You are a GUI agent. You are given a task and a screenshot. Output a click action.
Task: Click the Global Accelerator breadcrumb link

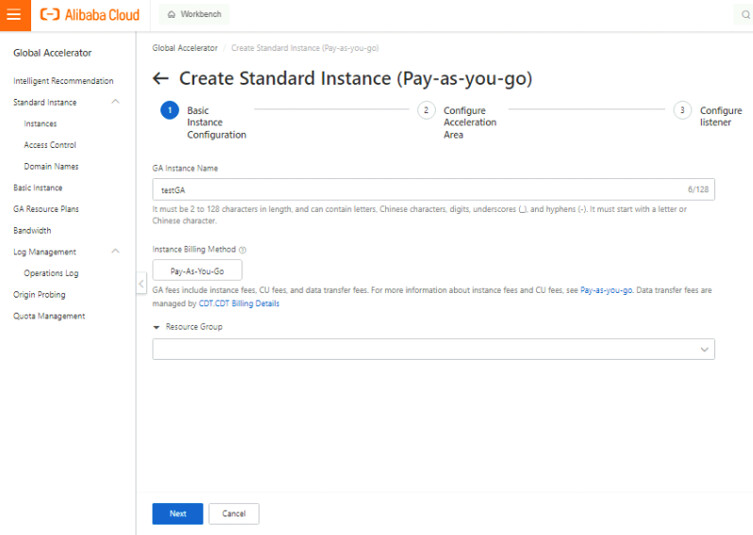pyautogui.click(x=185, y=48)
